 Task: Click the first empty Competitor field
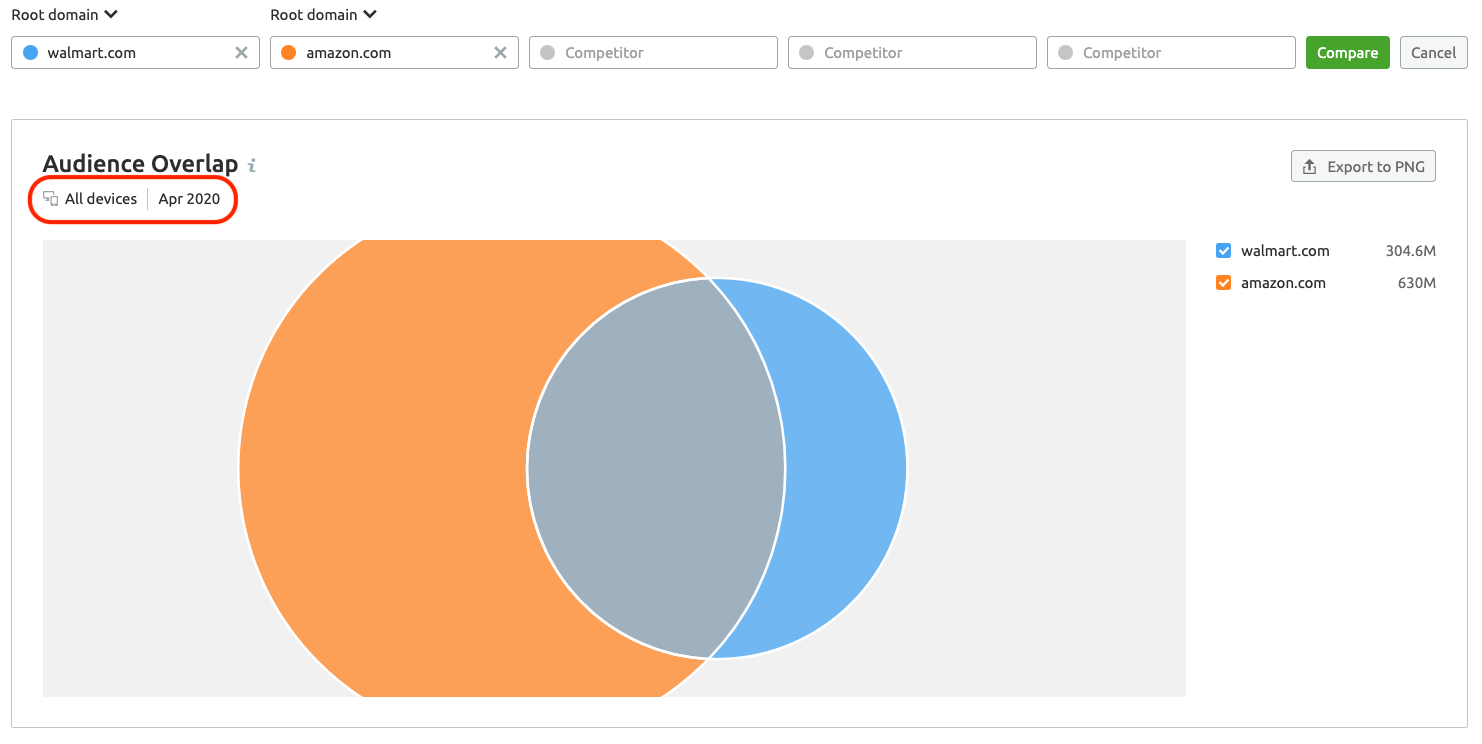tap(653, 53)
